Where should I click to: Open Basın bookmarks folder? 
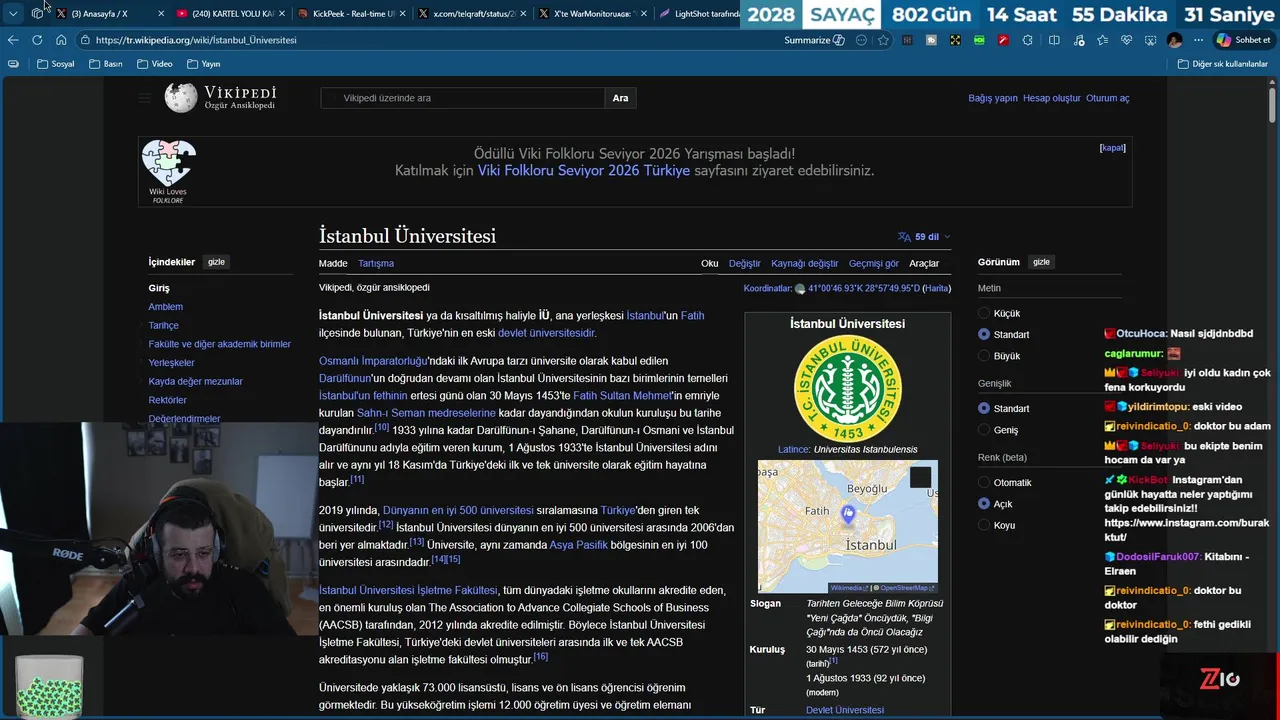pyautogui.click(x=105, y=64)
